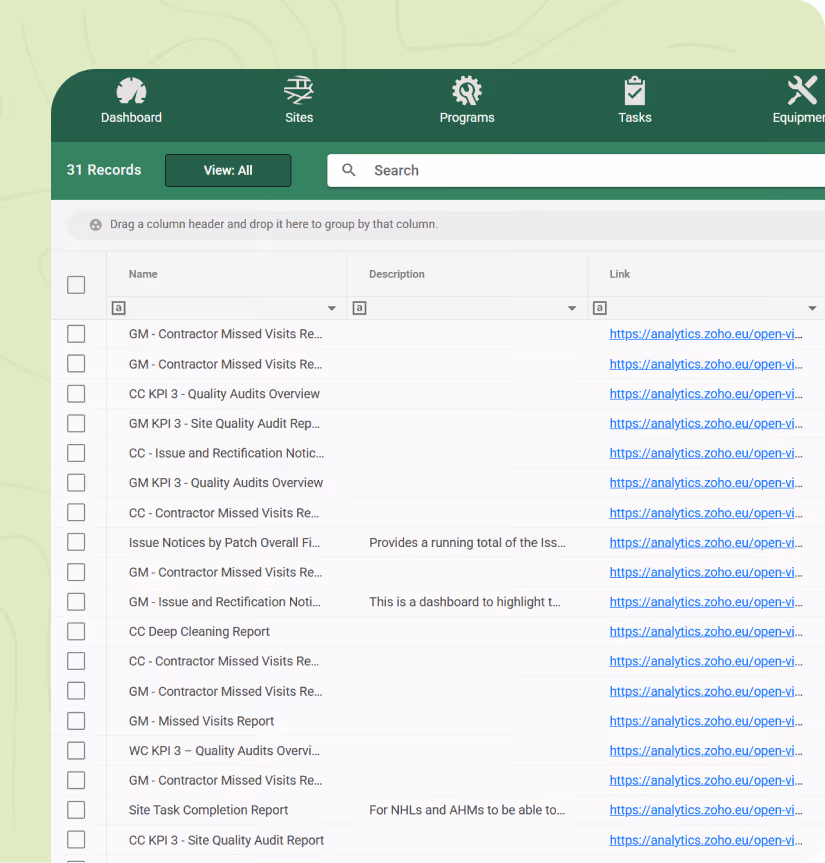Tick checkbox for Site Task Completion Report
825x863 pixels.
tap(76, 810)
